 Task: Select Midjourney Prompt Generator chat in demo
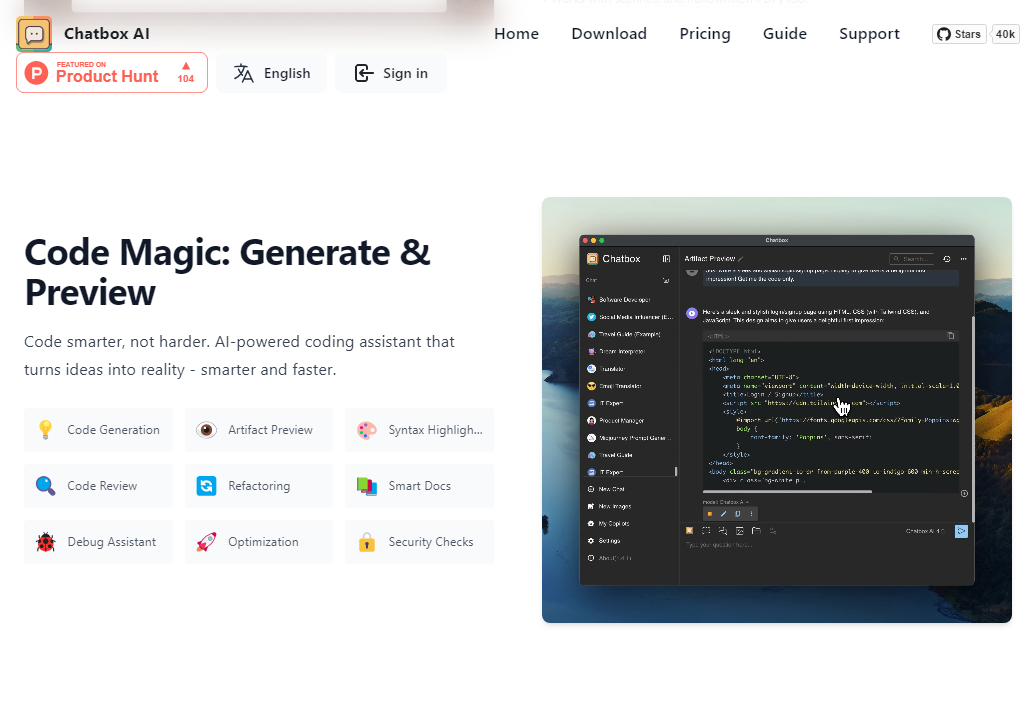630,438
